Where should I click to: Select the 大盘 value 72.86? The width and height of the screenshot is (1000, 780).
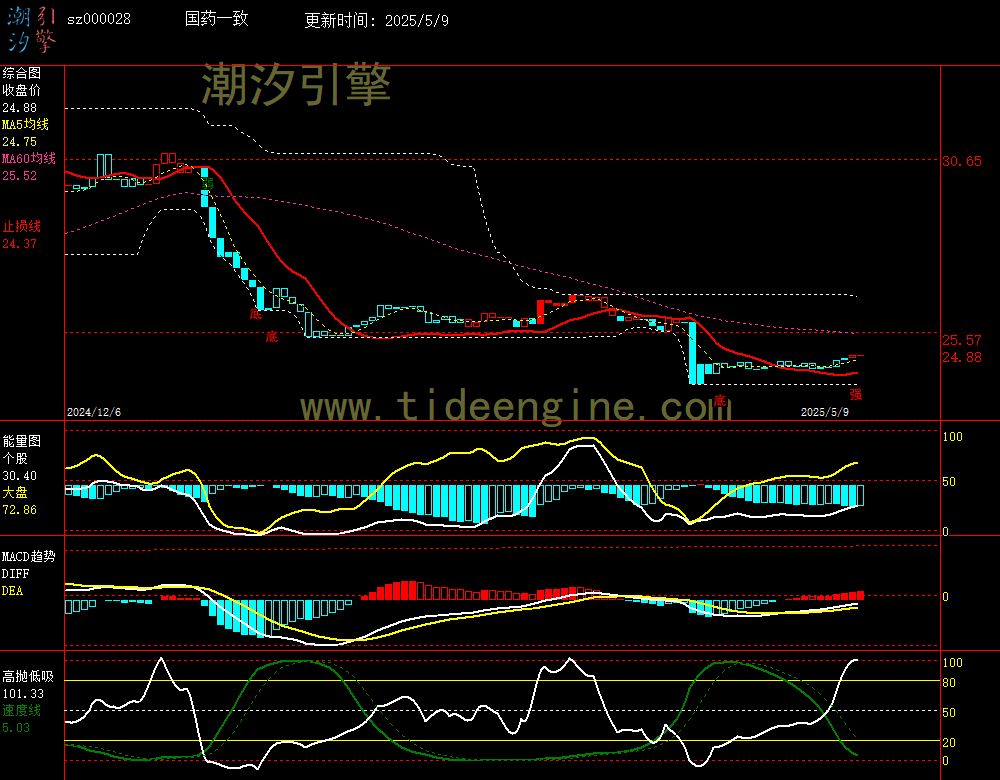(x=20, y=510)
